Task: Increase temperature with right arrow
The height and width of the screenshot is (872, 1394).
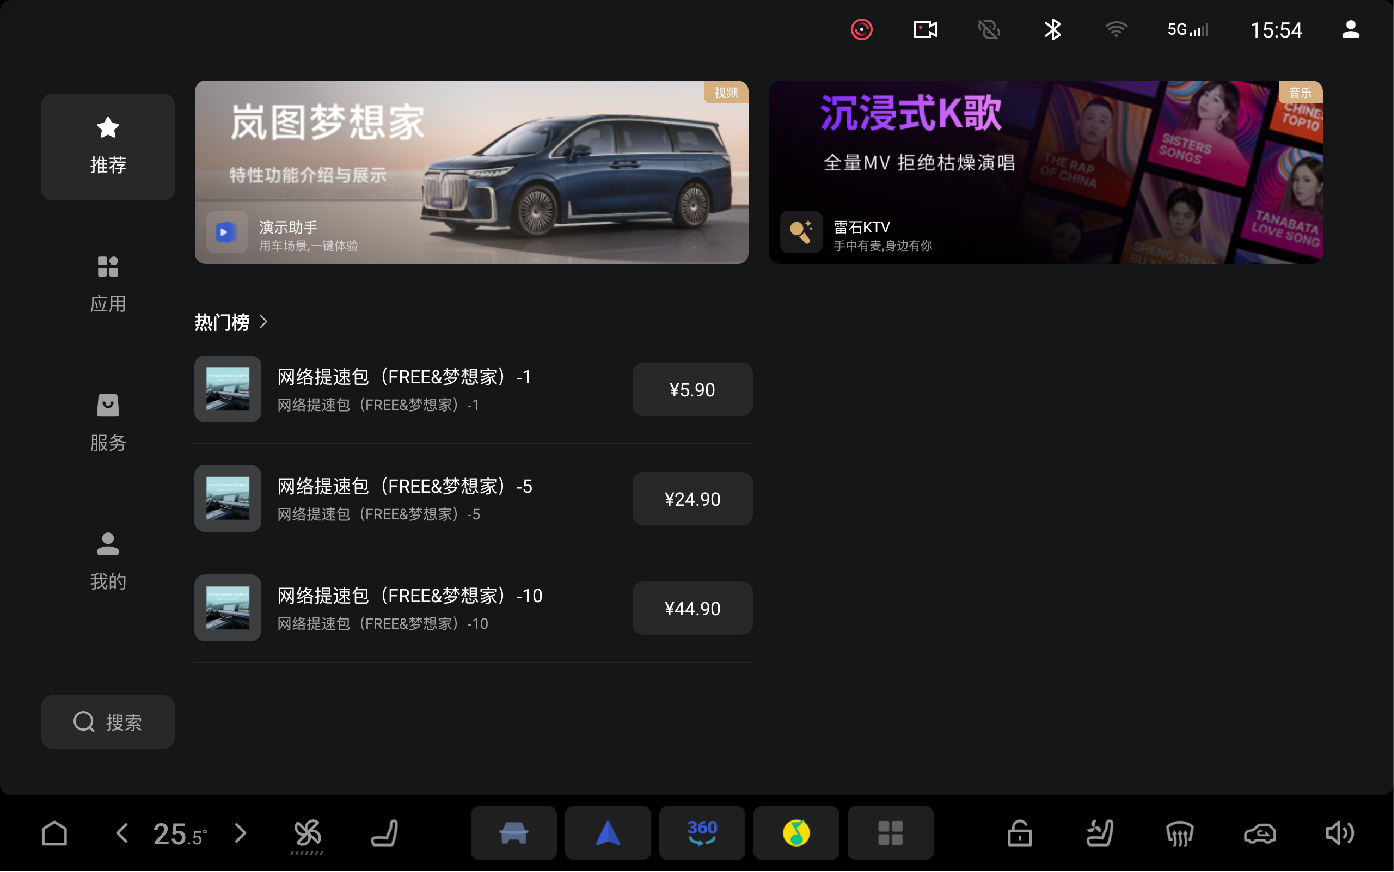Action: click(240, 833)
